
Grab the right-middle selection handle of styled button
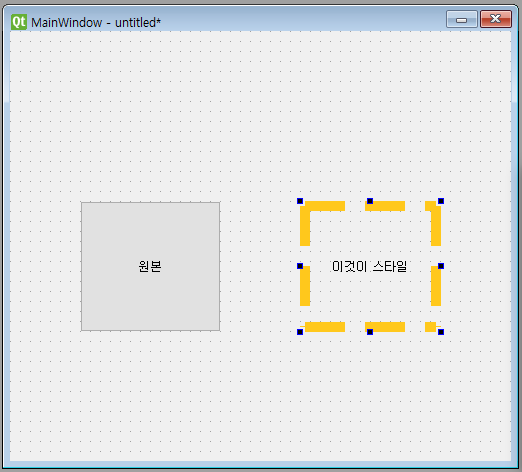coord(441,266)
